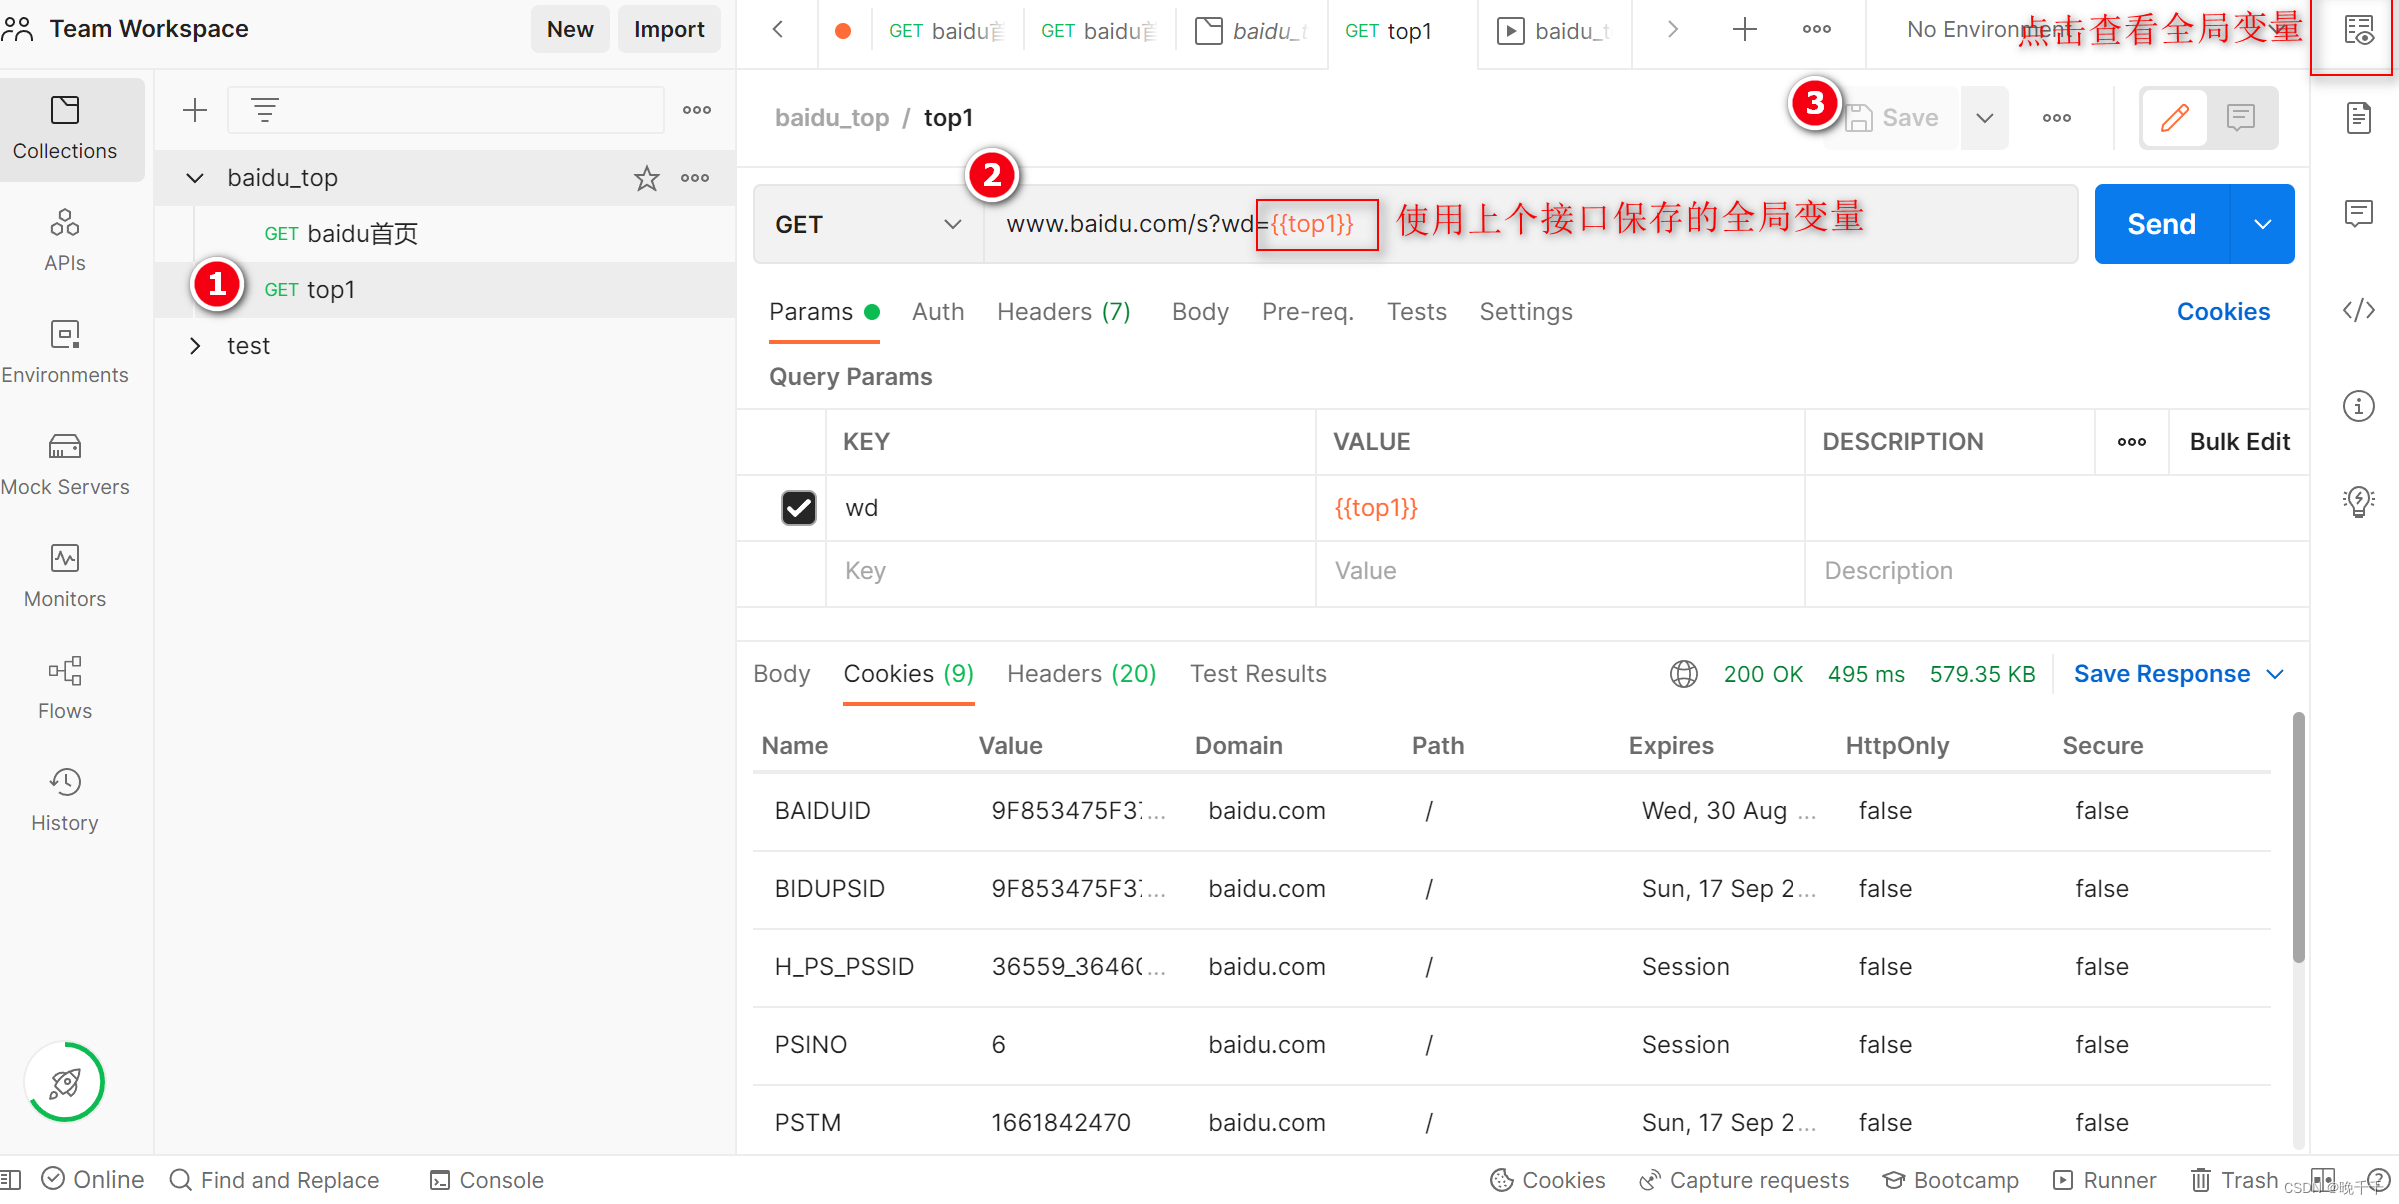Open baidu_top collection more actions
The width and height of the screenshot is (2399, 1204).
click(695, 178)
